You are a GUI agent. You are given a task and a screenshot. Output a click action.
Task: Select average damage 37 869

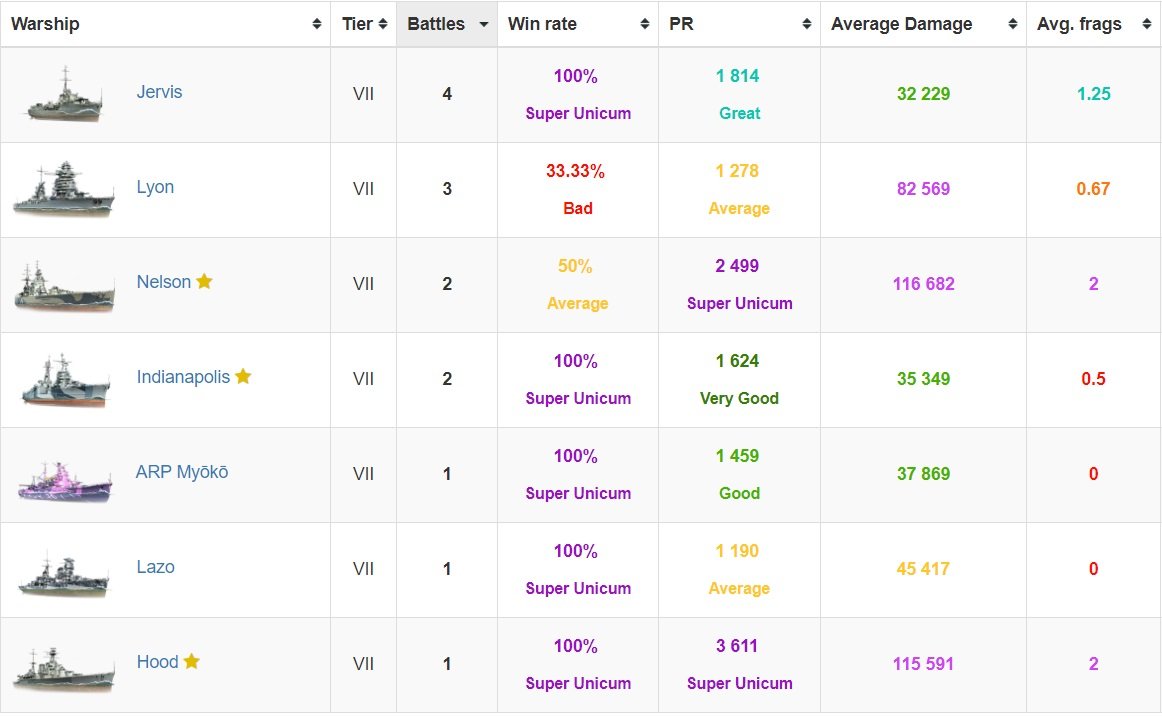(x=923, y=474)
